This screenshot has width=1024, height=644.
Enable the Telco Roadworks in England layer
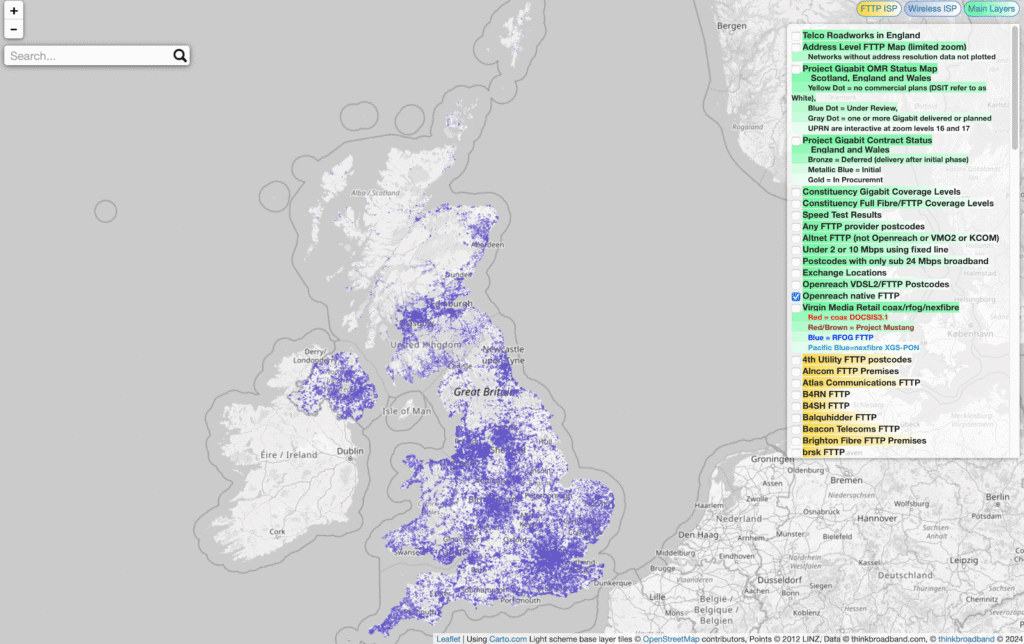(x=796, y=34)
